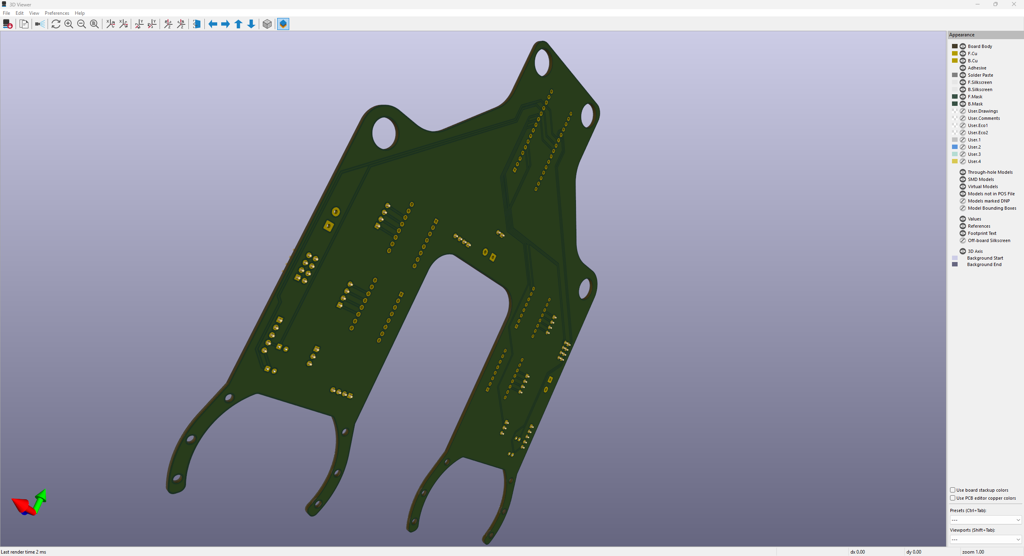This screenshot has width=1024, height=556.
Task: Show Off-board Silkscreen toggle
Action: coord(963,240)
